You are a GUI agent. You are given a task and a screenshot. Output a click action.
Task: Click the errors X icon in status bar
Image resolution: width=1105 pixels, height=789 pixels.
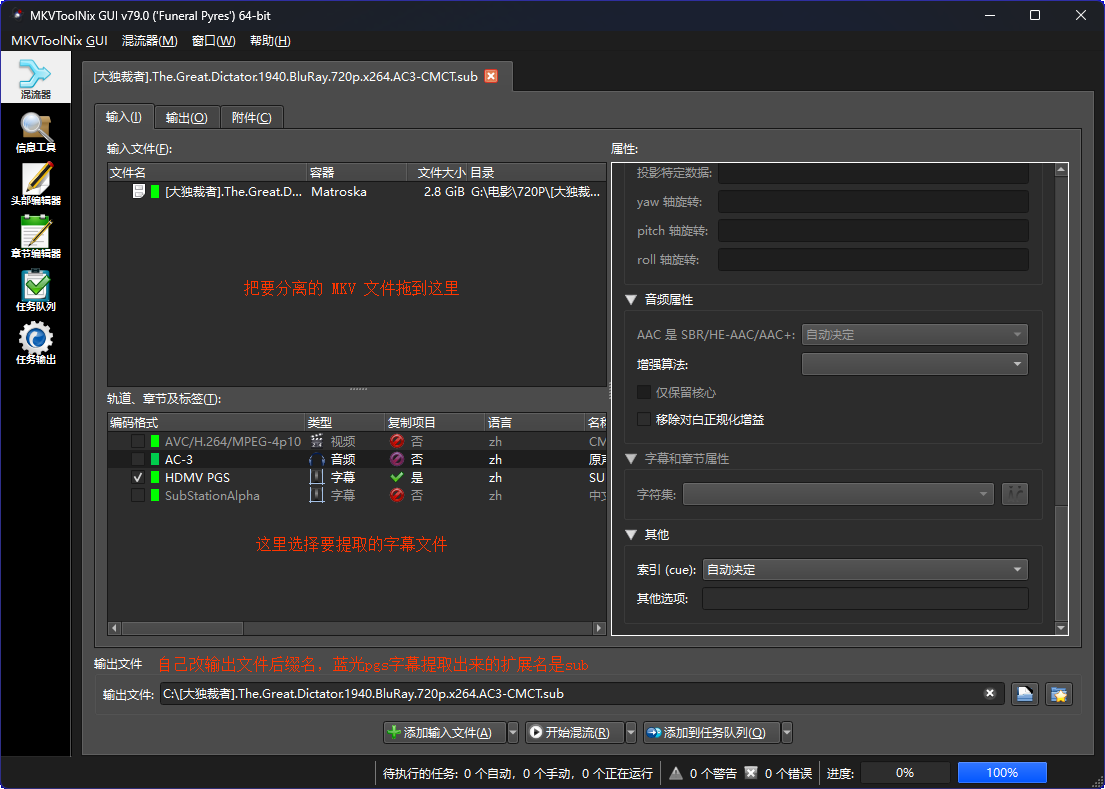pyautogui.click(x=751, y=773)
